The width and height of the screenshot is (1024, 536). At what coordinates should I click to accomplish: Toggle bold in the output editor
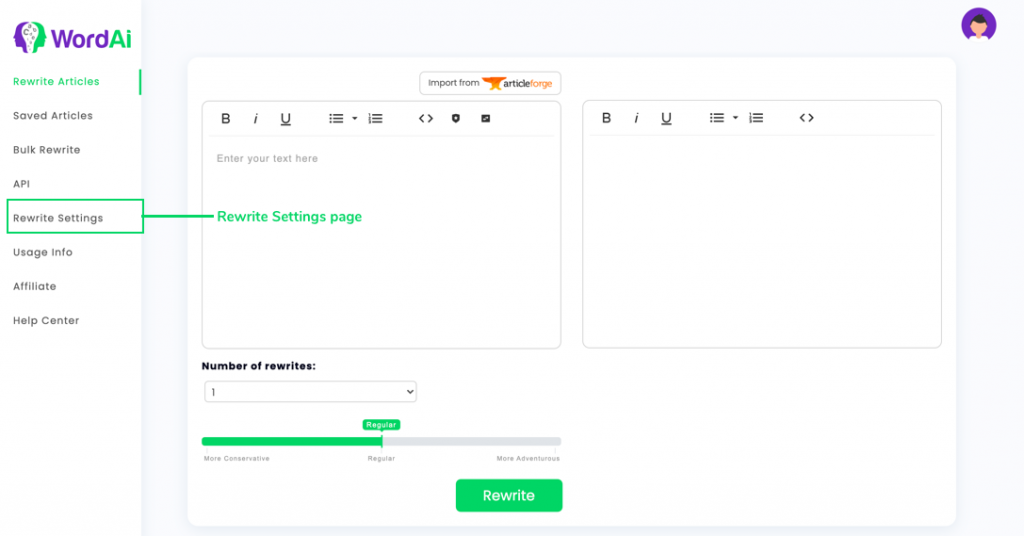[606, 118]
